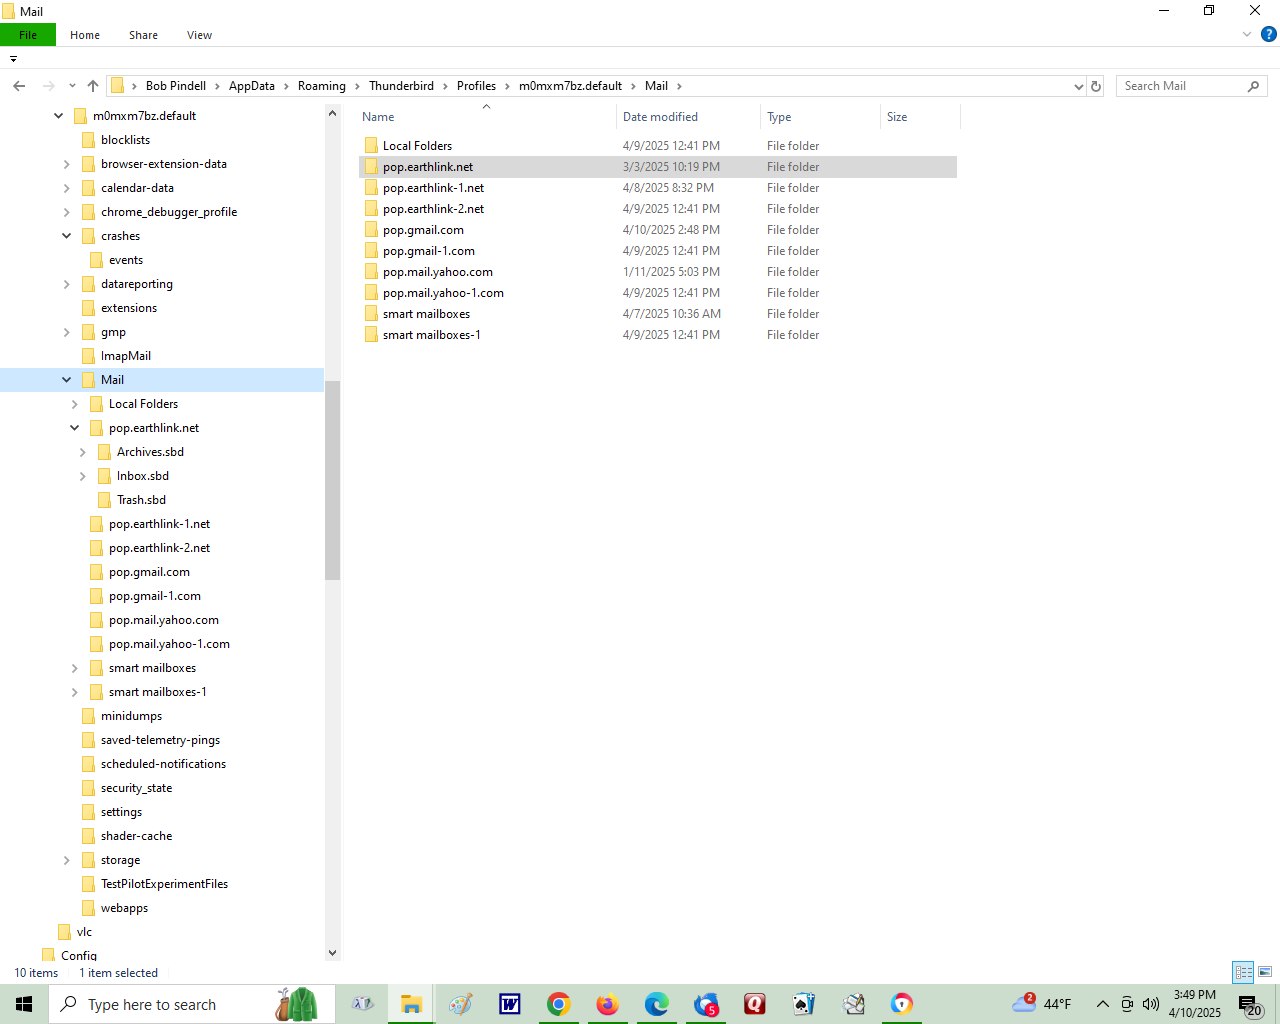Click in the Search Mail box
Viewport: 1280px width, 1024px height.
[1180, 86]
